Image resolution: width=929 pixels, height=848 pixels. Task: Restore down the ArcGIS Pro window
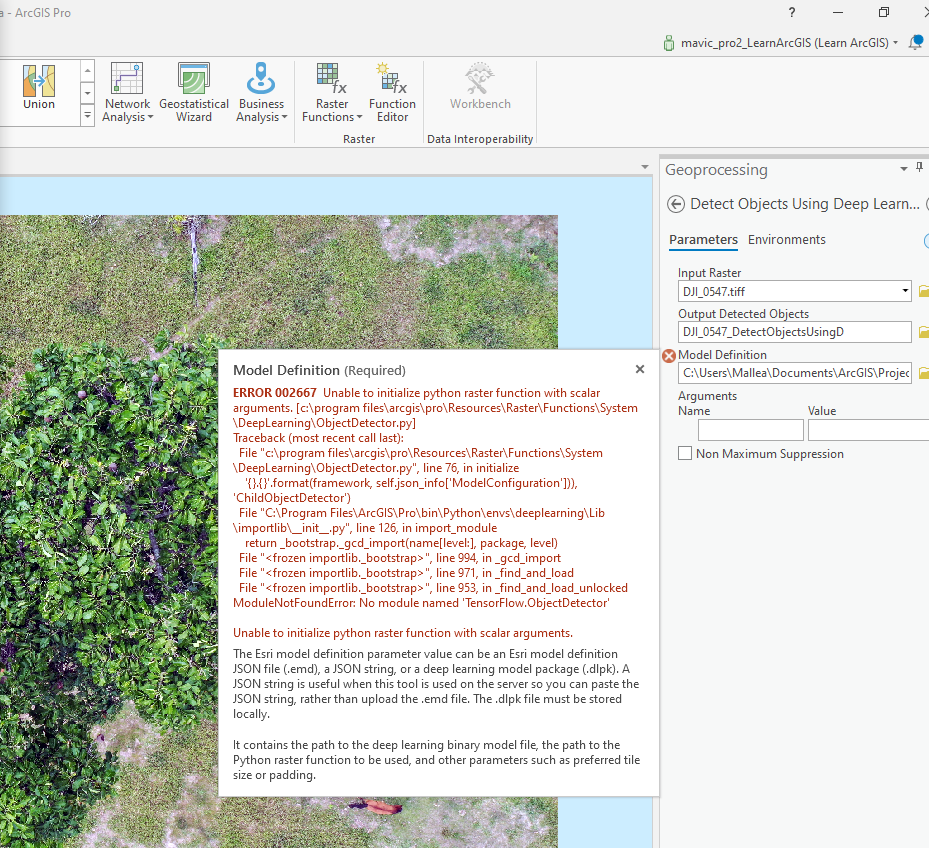(883, 12)
